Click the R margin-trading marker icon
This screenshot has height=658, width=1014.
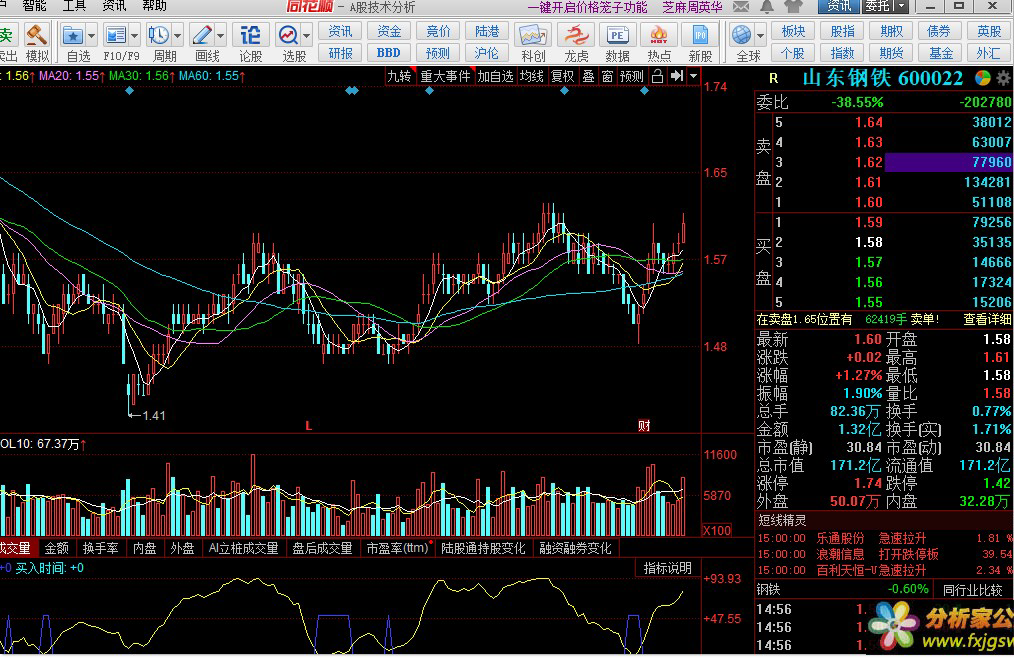773,79
